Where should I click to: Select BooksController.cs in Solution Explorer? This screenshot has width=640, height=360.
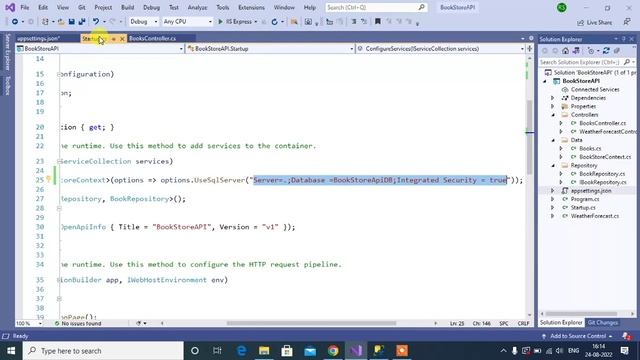[602, 123]
